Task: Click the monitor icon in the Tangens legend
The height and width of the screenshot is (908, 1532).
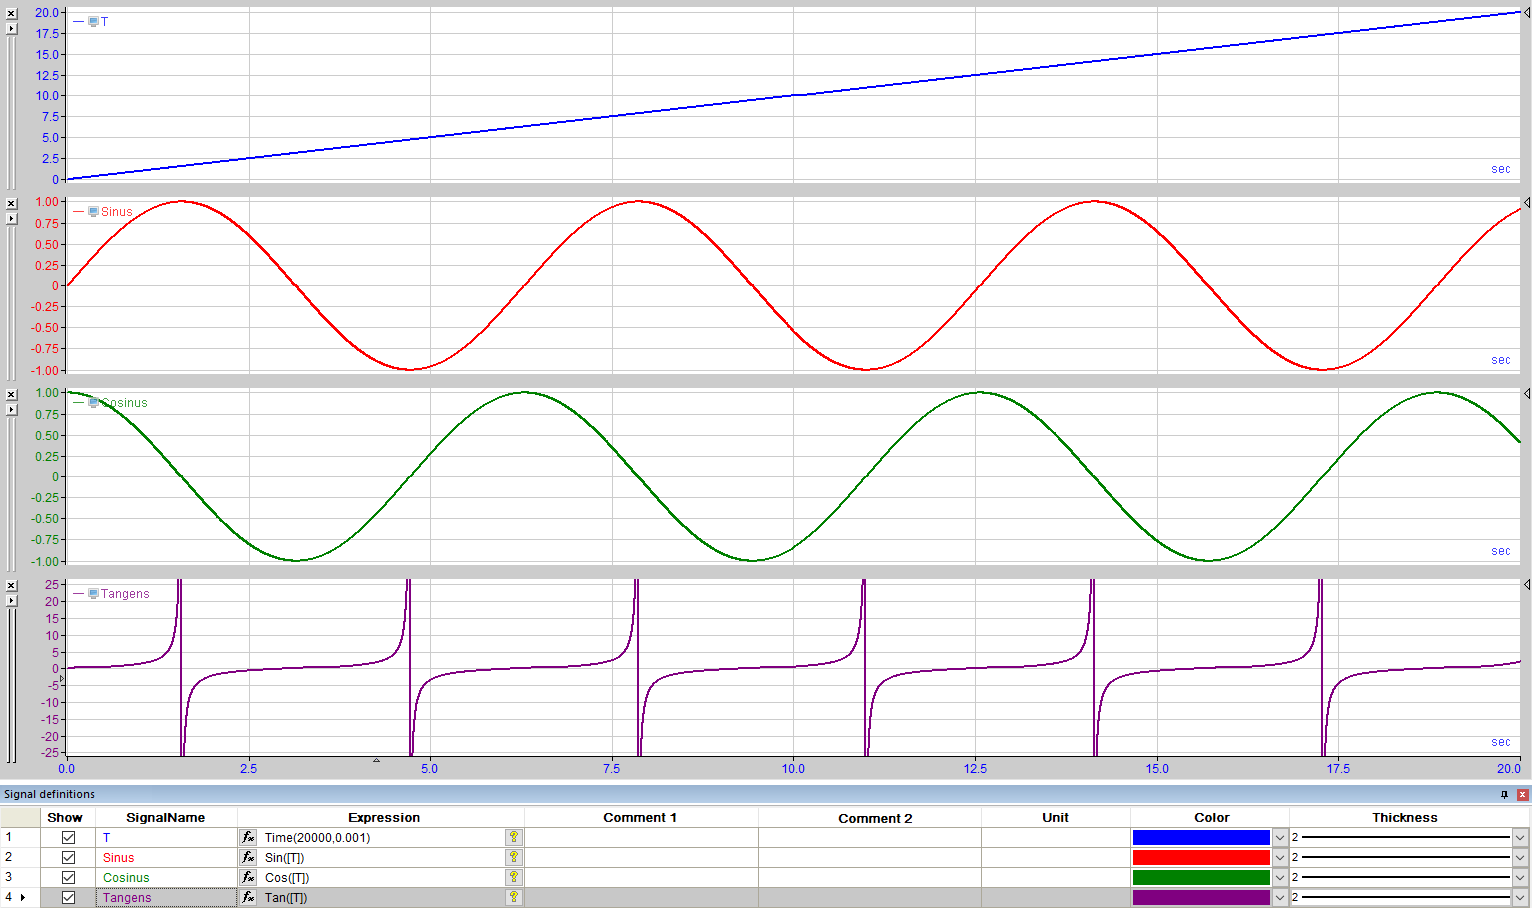Action: pyautogui.click(x=93, y=593)
